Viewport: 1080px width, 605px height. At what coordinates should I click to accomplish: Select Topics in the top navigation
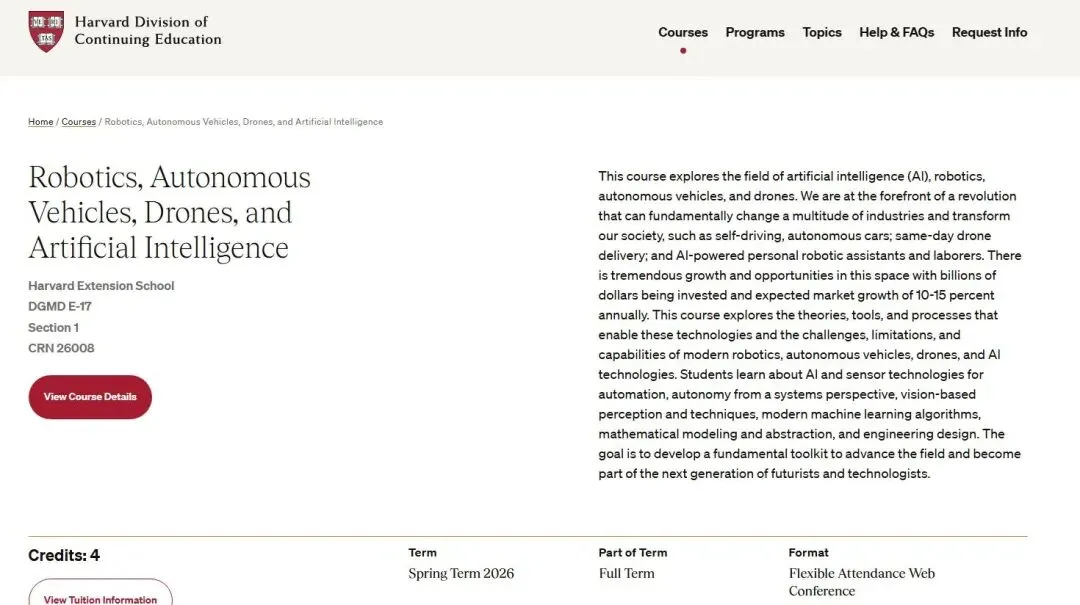point(822,32)
